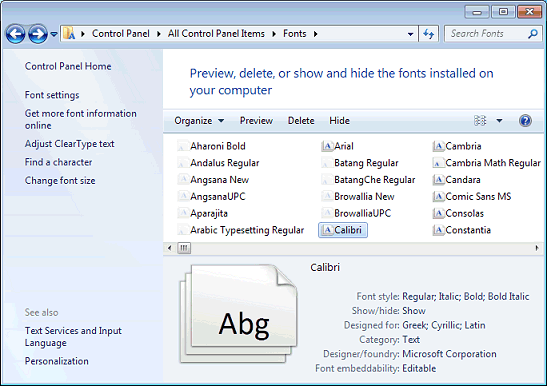Click the horizontal scrollbar left arrow
This screenshot has width=547, height=386.
pos(170,248)
